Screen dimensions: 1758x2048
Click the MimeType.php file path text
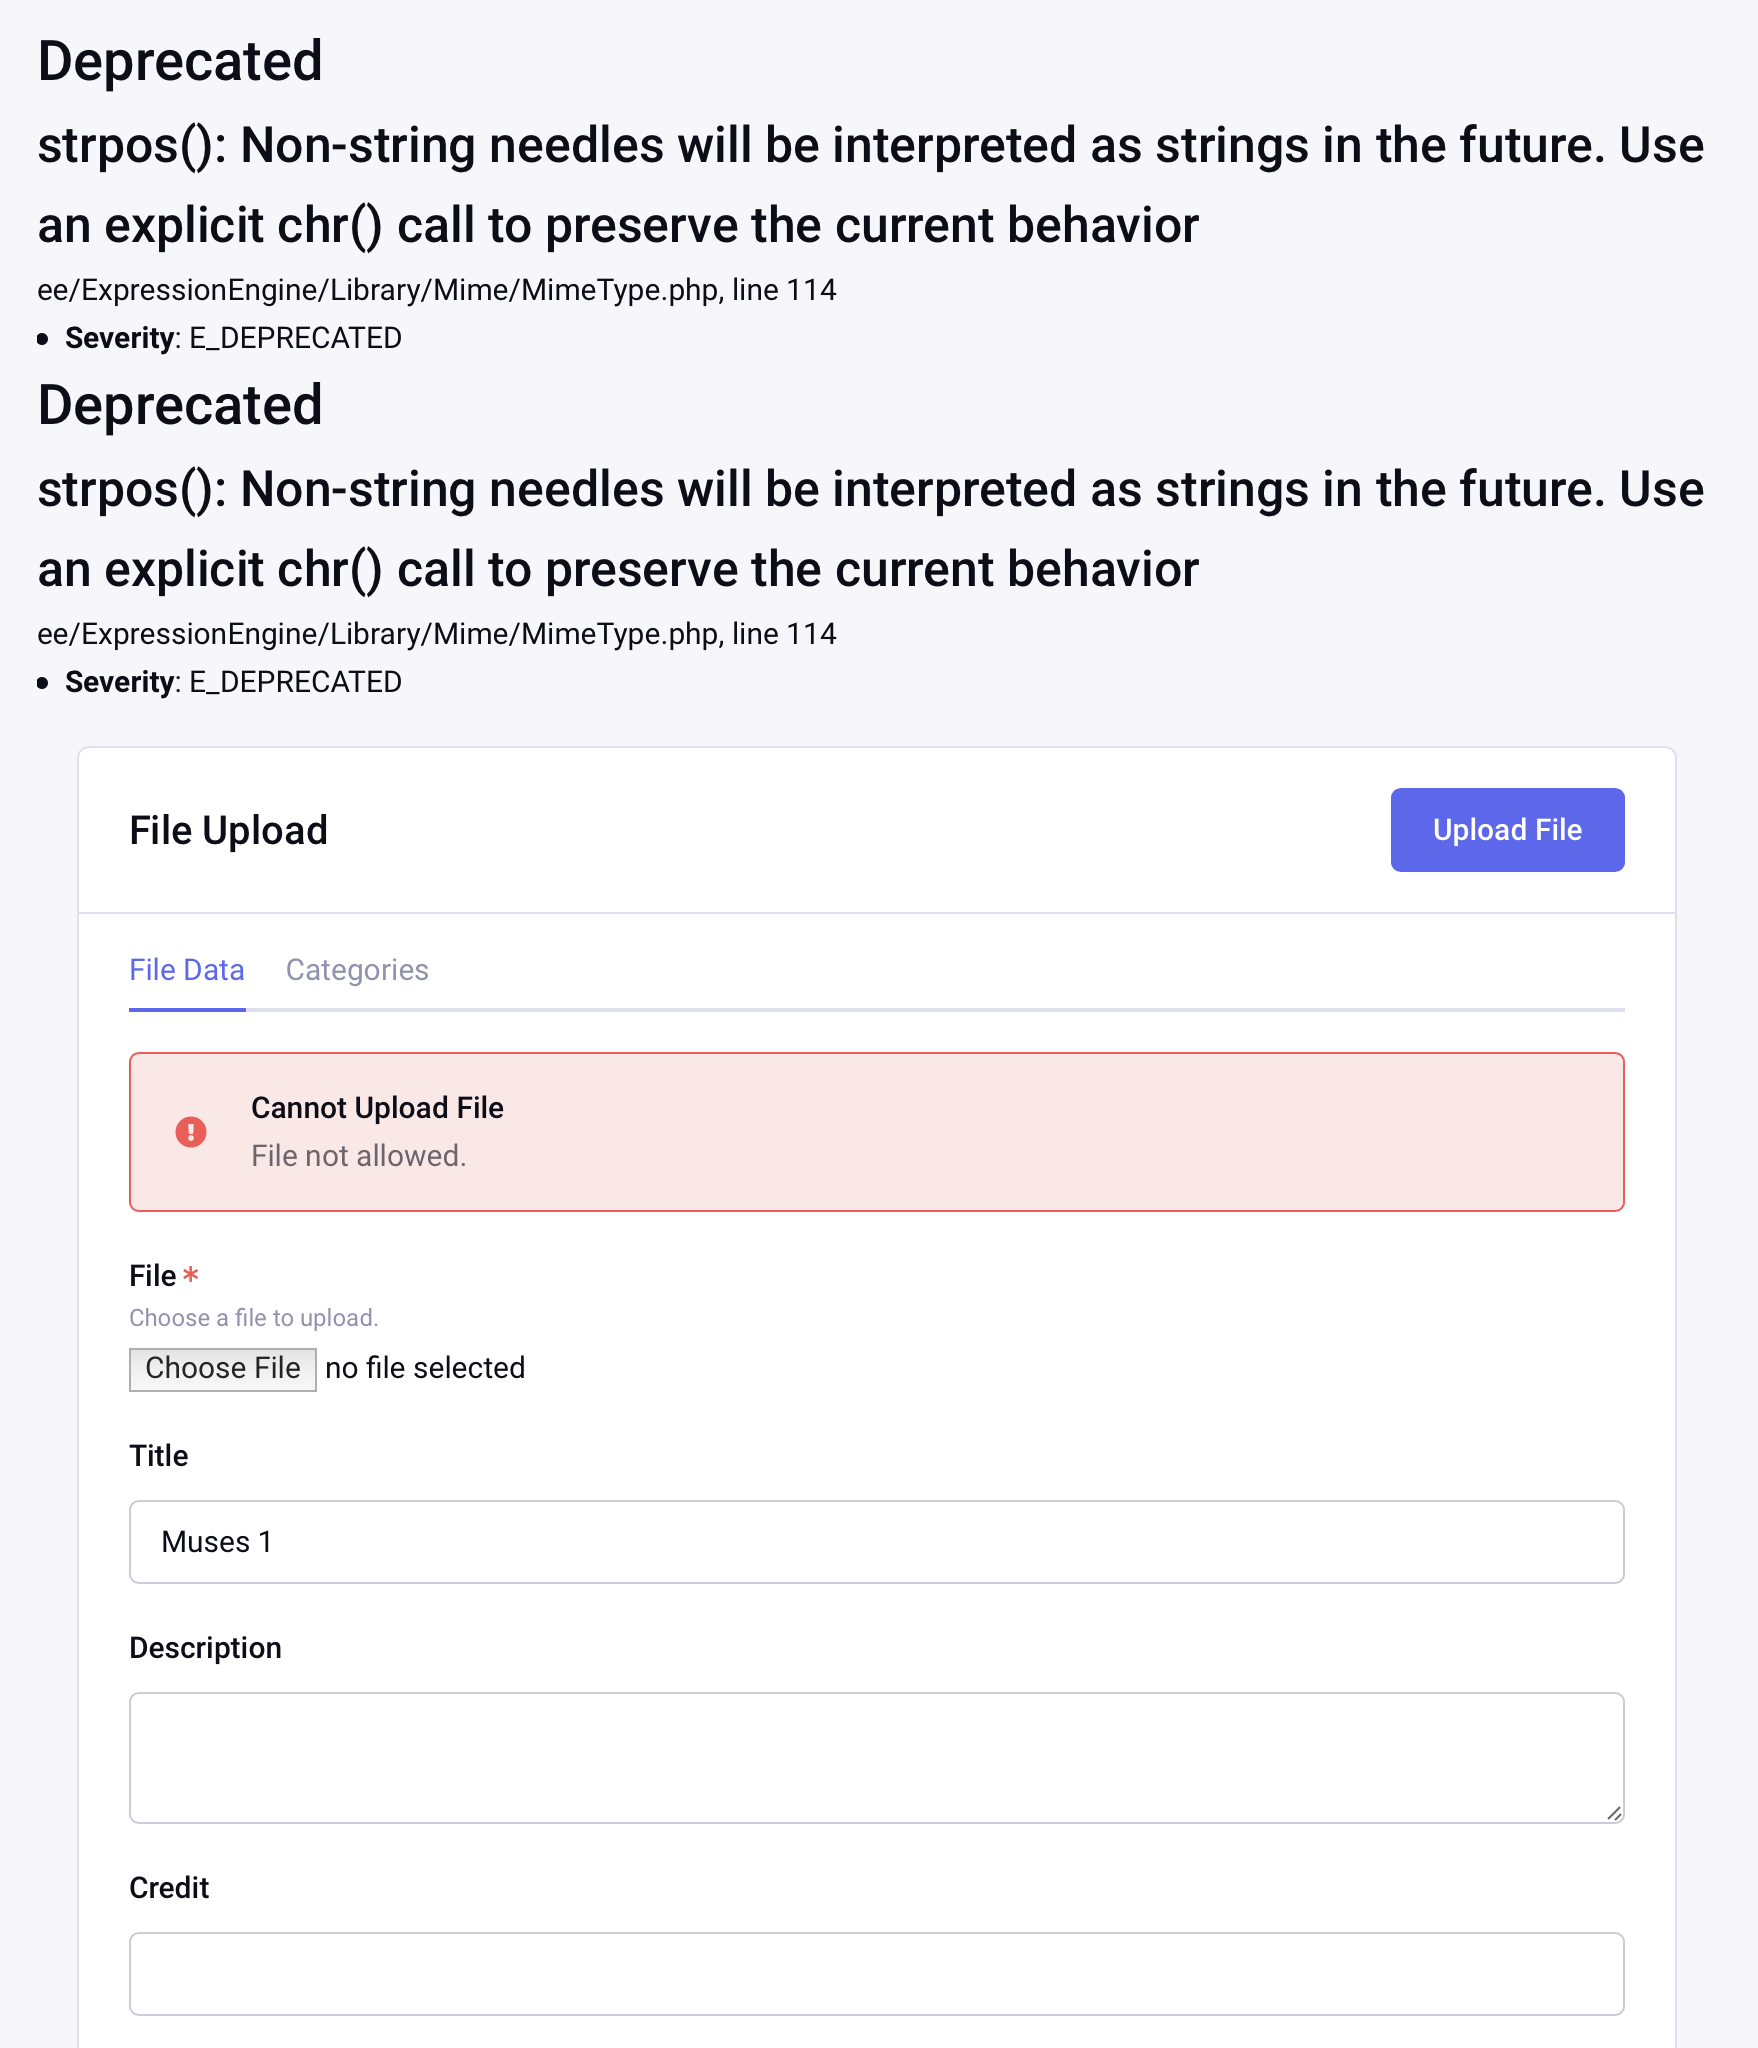pos(437,291)
